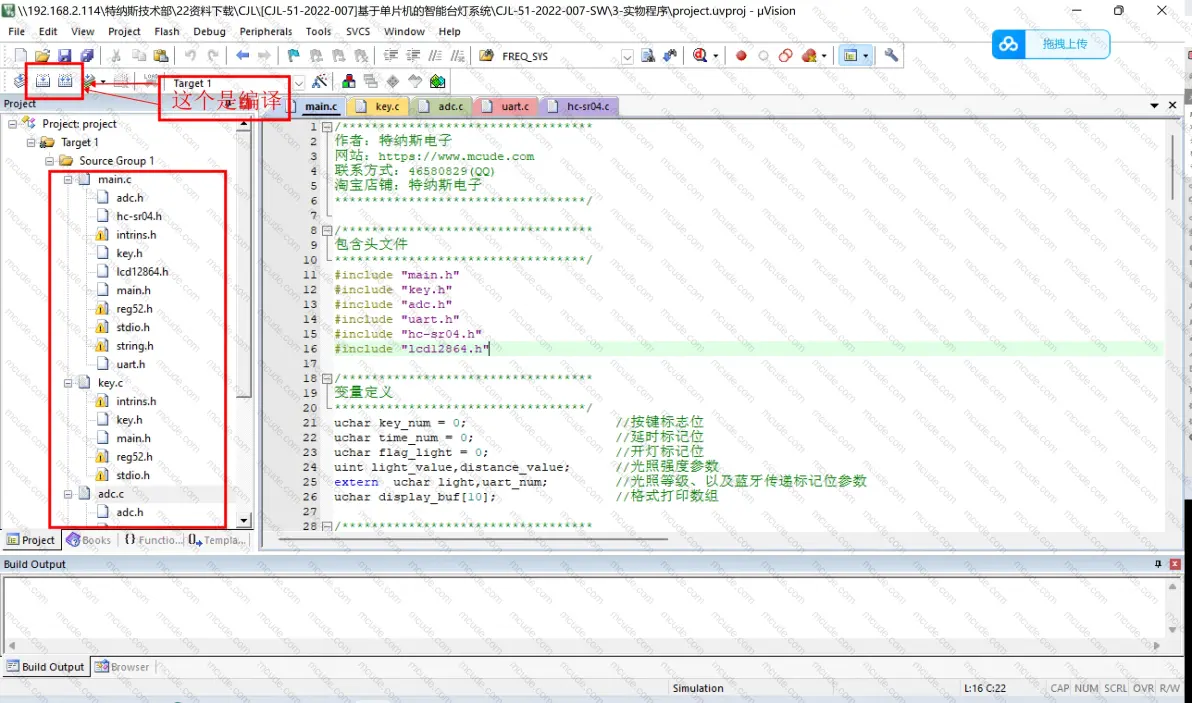1192x703 pixels.
Task: Collapse the Source Group 1 node
Action: (49, 160)
